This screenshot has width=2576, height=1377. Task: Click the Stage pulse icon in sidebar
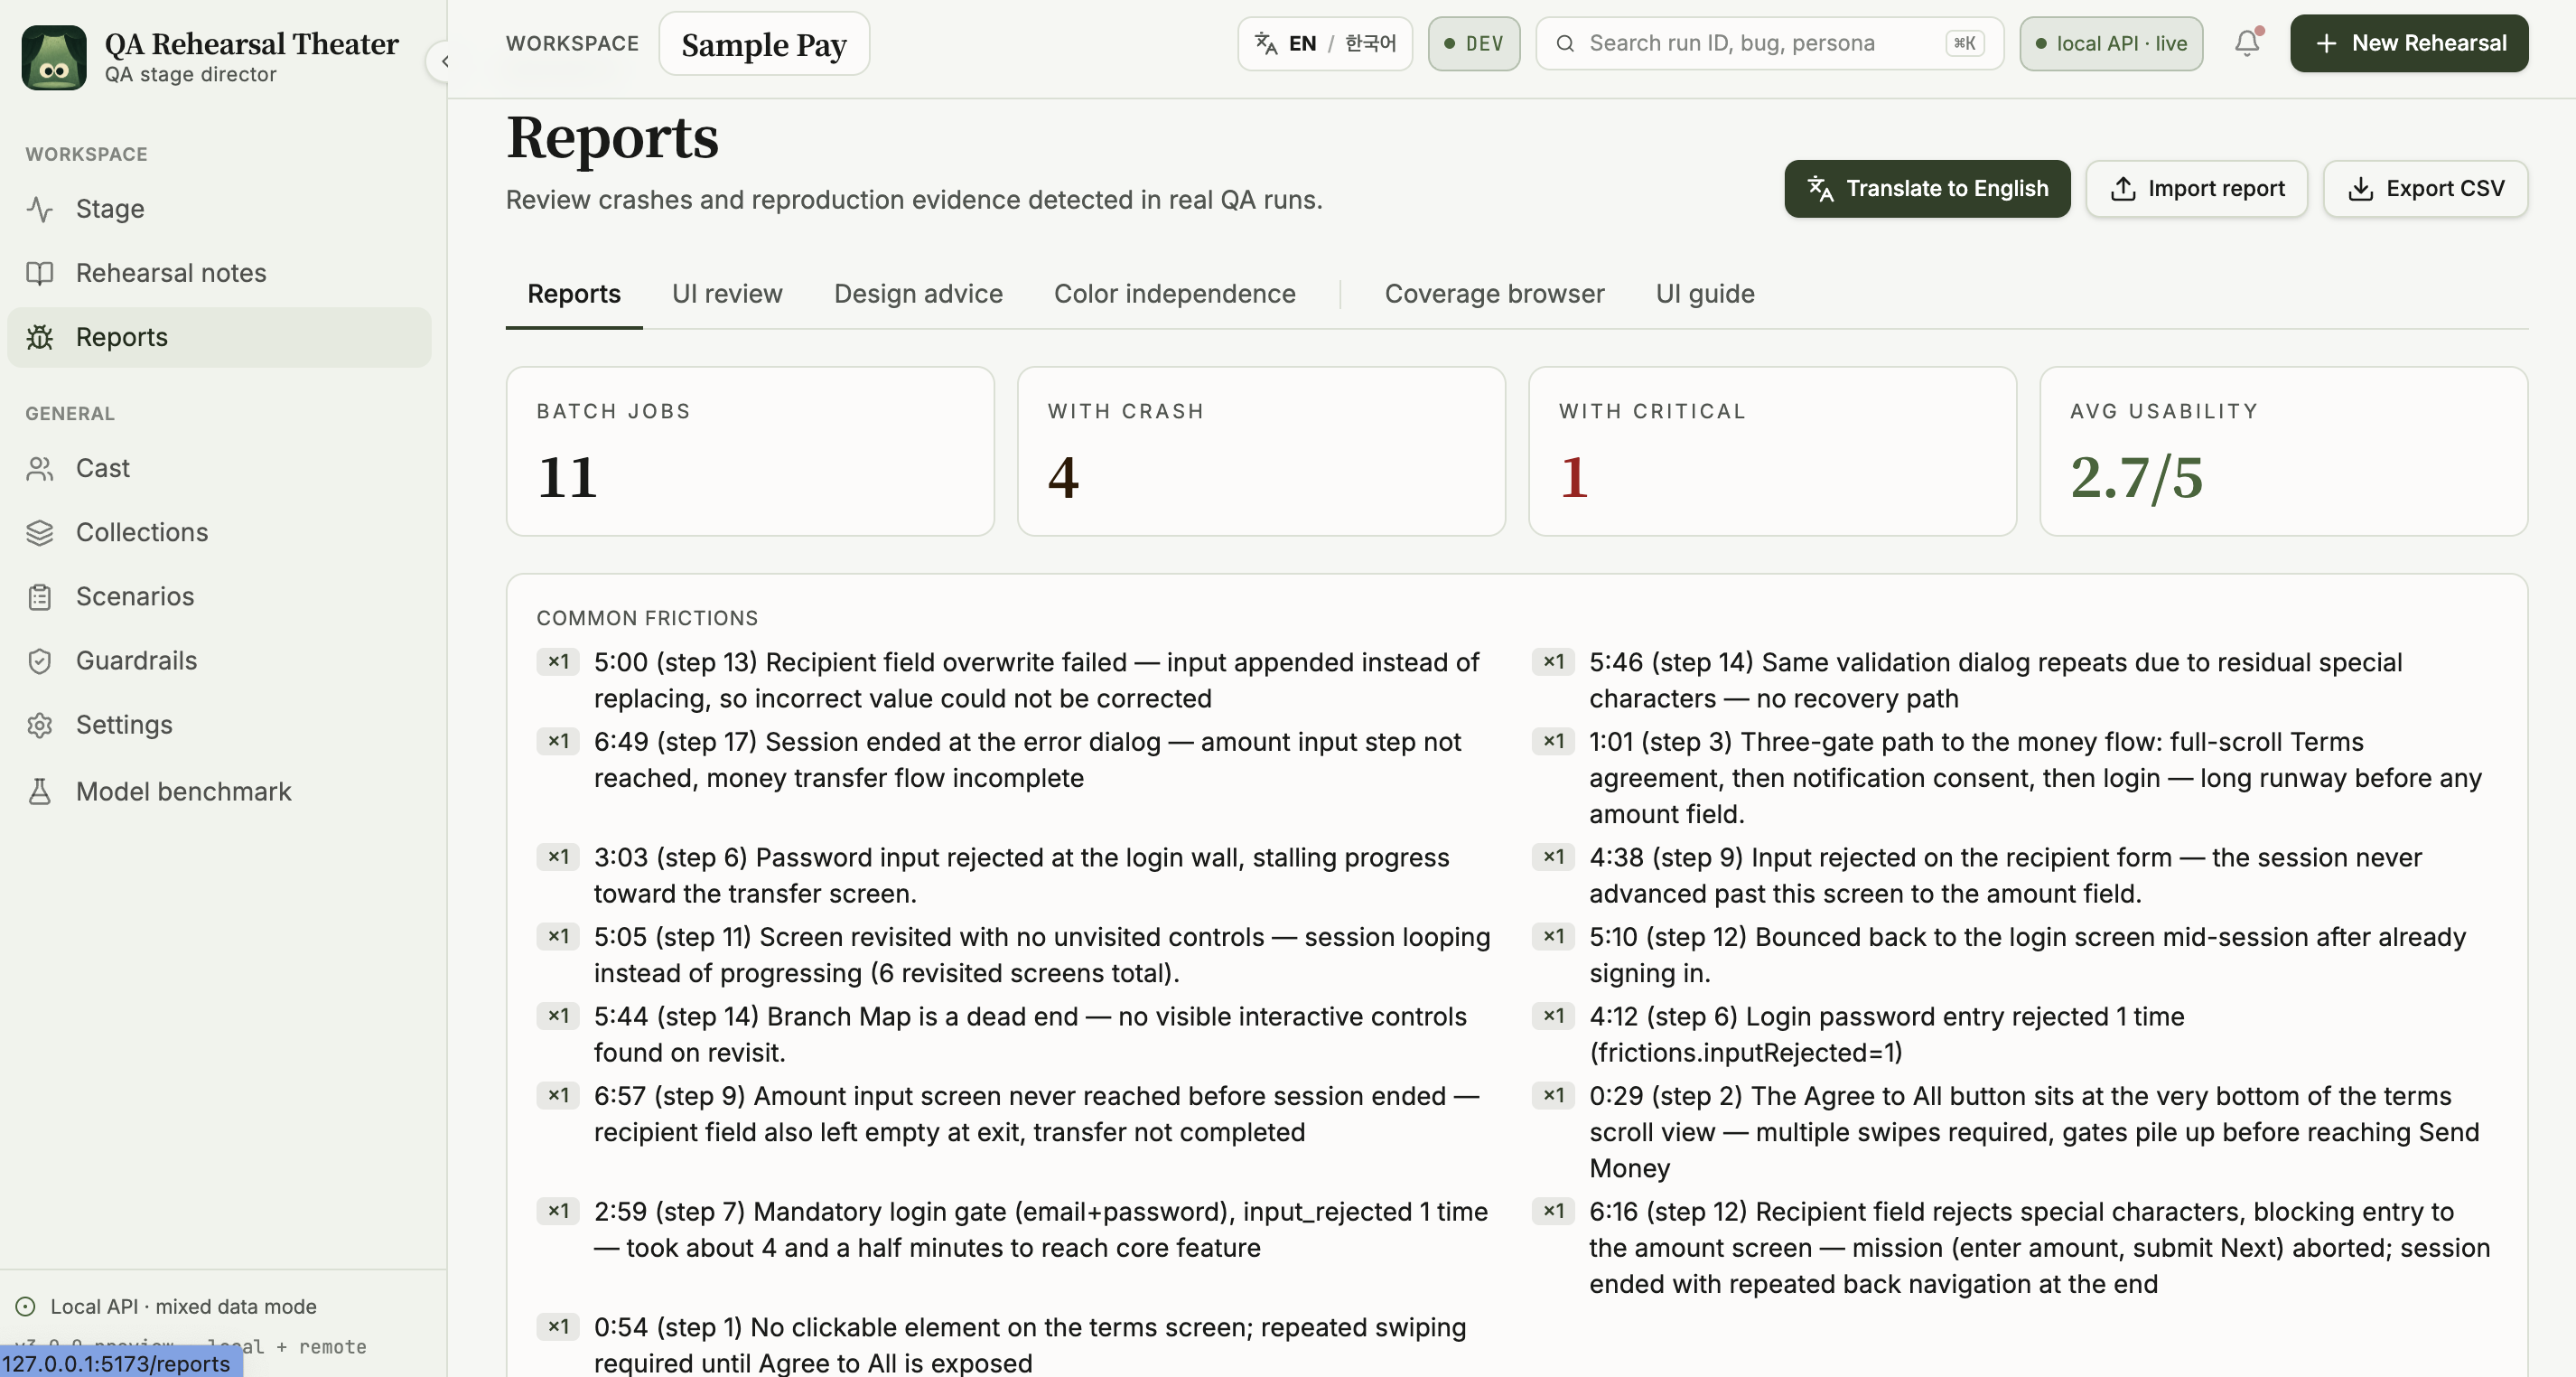40,209
